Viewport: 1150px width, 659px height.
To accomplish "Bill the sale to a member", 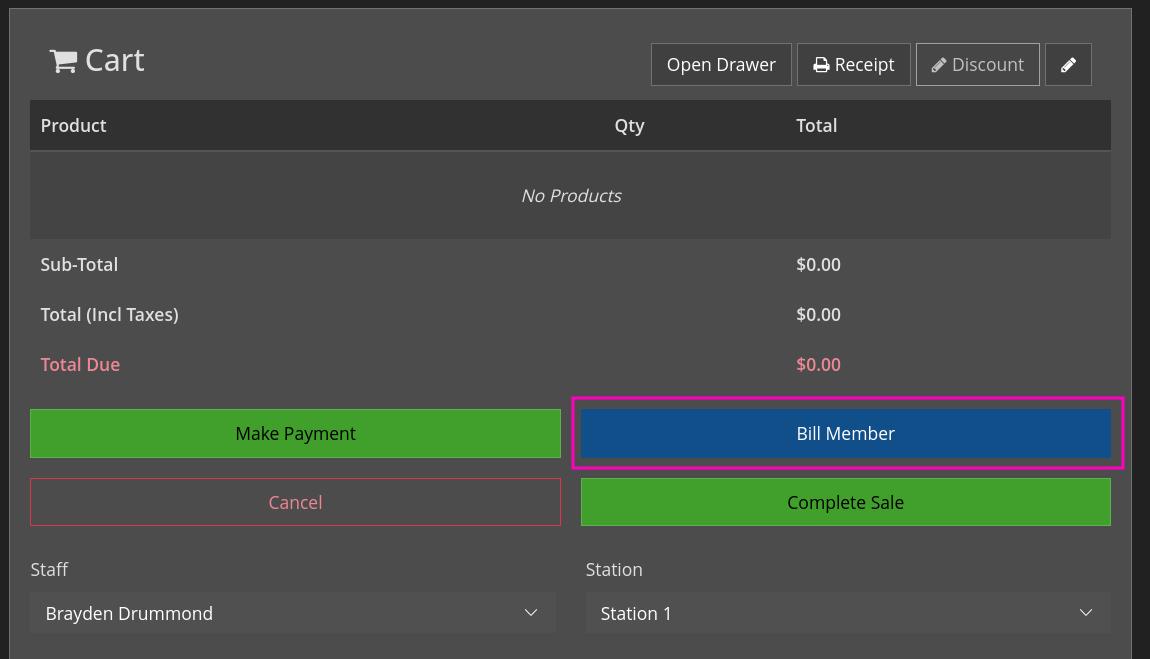I will pos(845,433).
